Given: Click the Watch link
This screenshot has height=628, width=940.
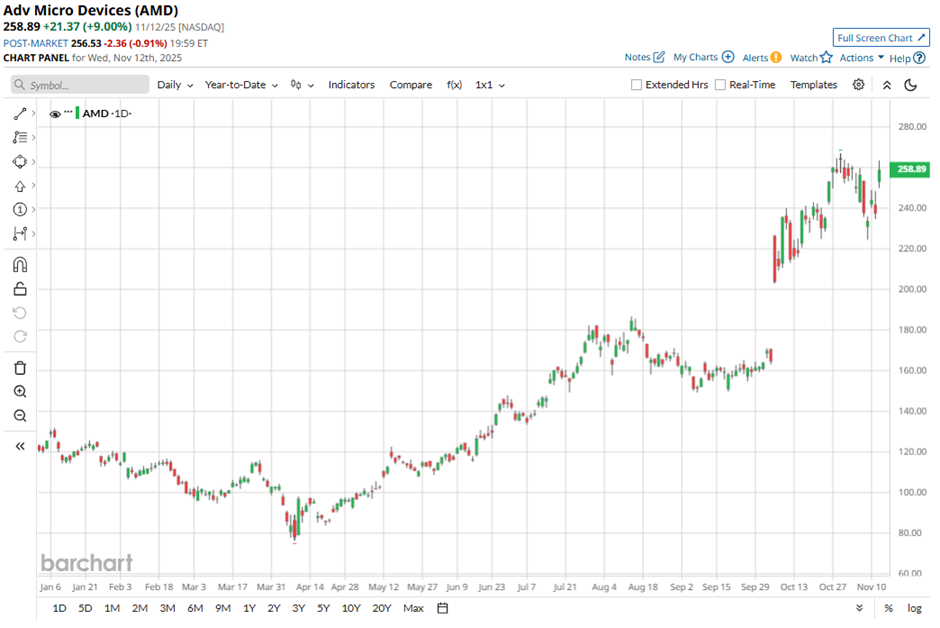Looking at the screenshot, I should click(804, 58).
